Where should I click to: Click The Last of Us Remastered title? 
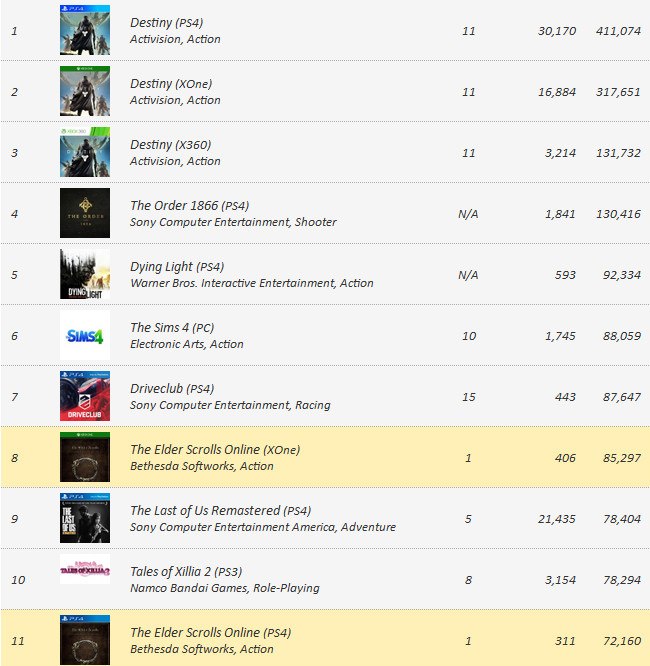click(x=221, y=511)
